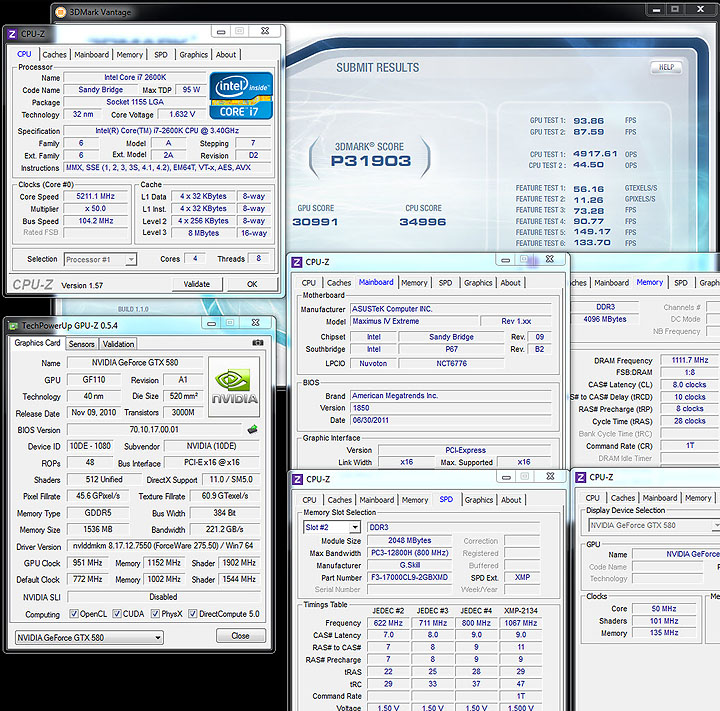Toggle the OpenCL checkbox in GPU-Z
720x711 pixels.
tap(73, 614)
